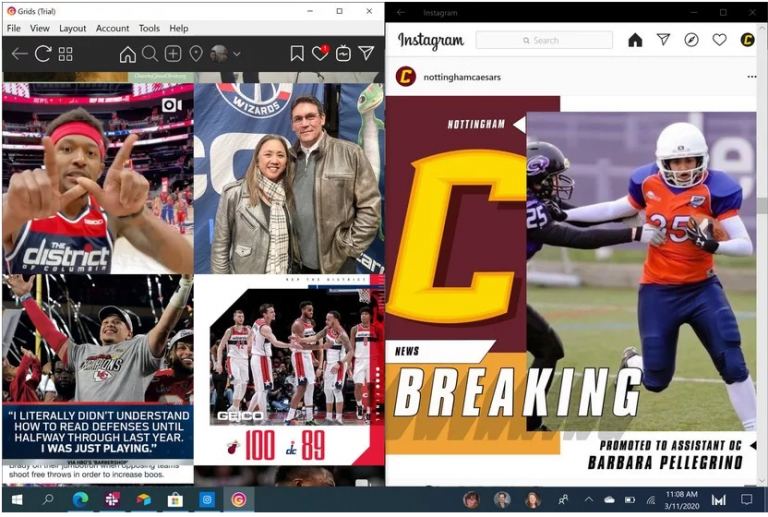This screenshot has height=517, width=768.
Task: Open search in Grids toolbar
Action: 150,53
